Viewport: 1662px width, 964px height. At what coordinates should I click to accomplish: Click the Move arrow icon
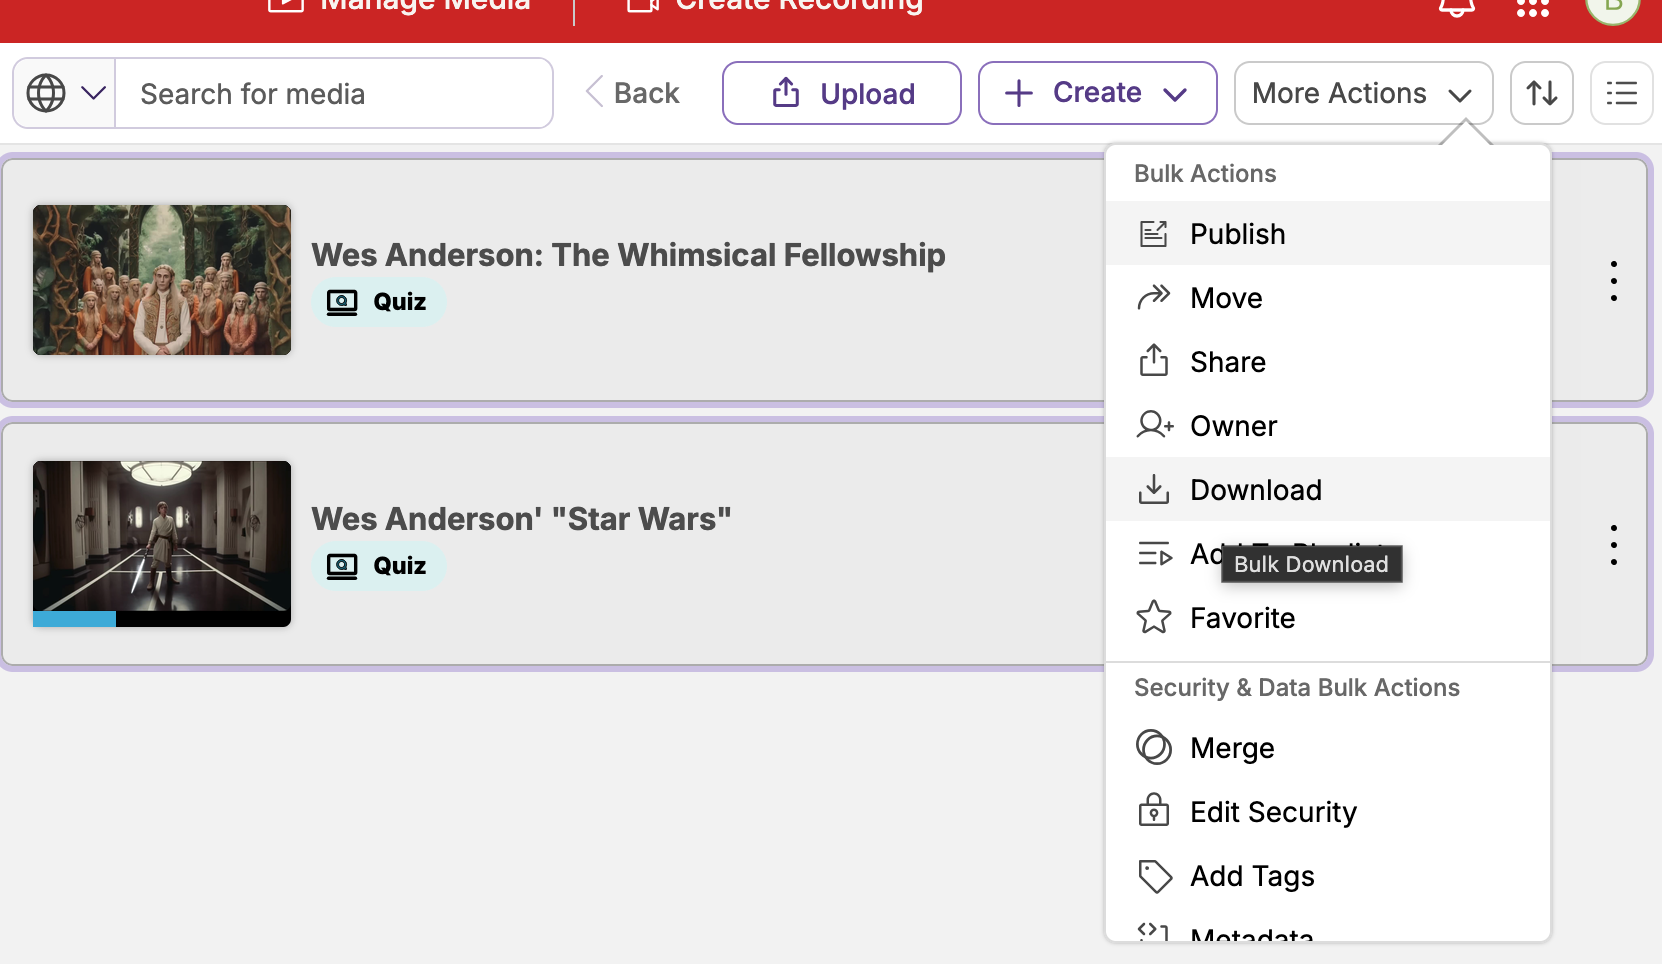coord(1154,298)
